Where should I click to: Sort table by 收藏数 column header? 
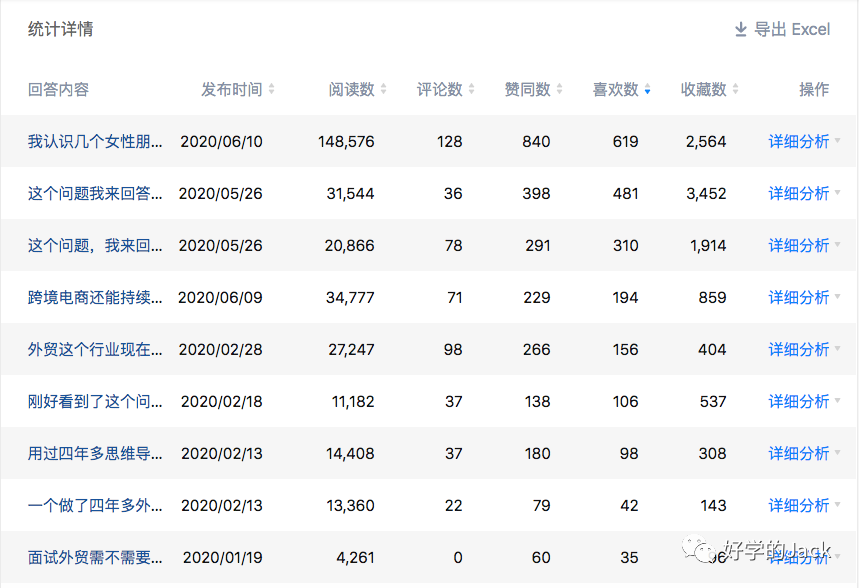[704, 90]
